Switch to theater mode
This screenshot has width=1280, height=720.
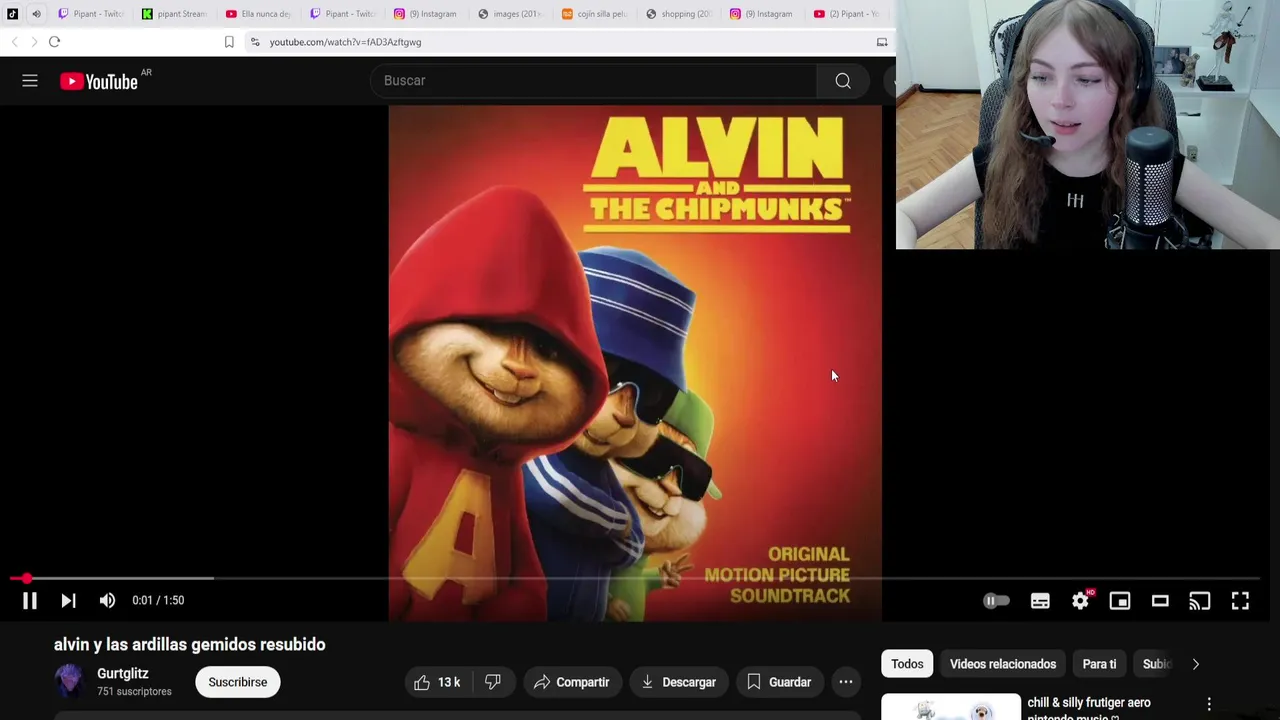(x=1160, y=601)
